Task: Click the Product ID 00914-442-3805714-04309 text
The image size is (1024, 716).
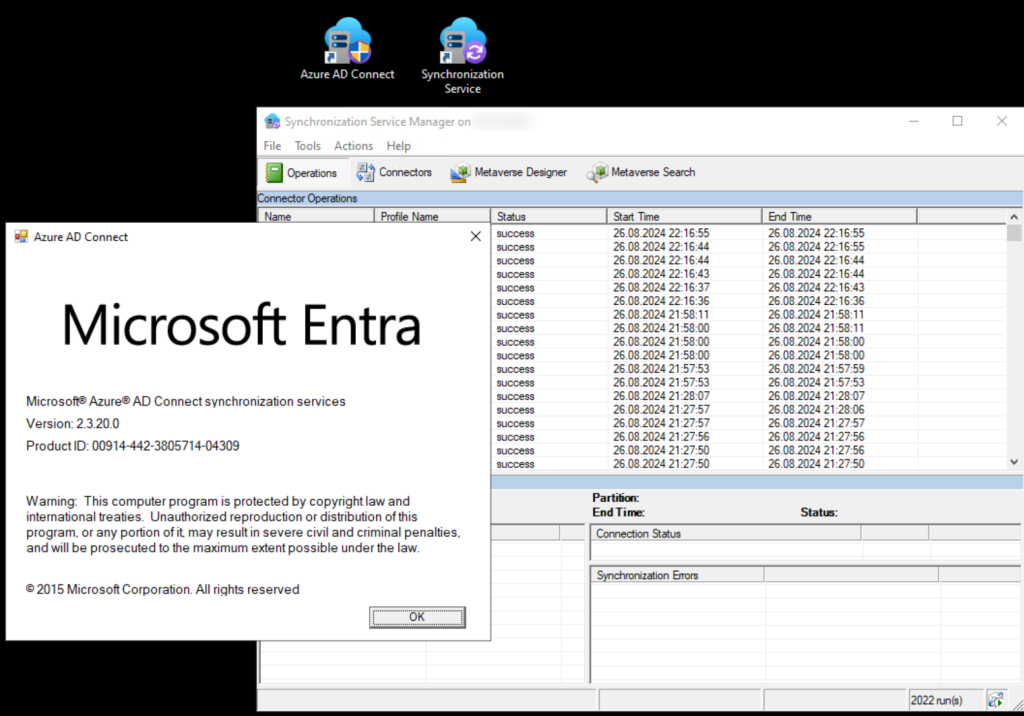Action: [x=133, y=446]
